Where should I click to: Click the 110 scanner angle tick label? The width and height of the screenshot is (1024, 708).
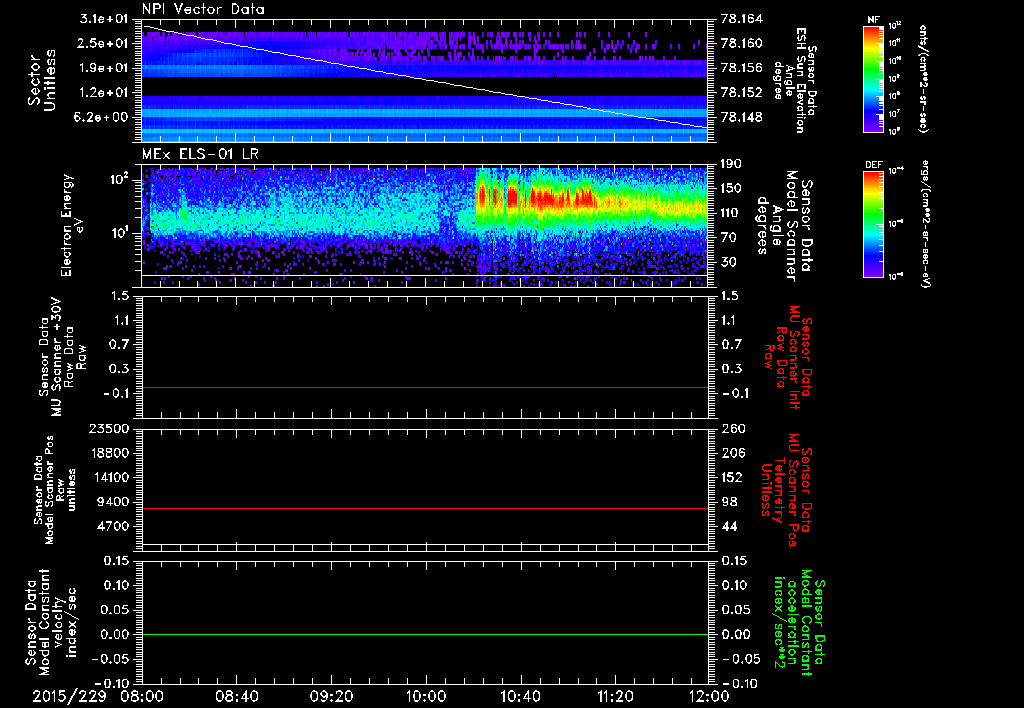pyautogui.click(x=732, y=213)
